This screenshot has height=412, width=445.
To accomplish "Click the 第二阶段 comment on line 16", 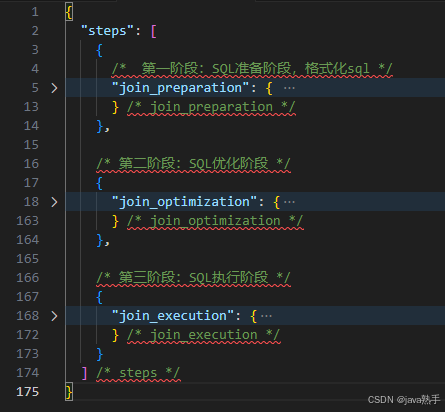I will [193, 164].
